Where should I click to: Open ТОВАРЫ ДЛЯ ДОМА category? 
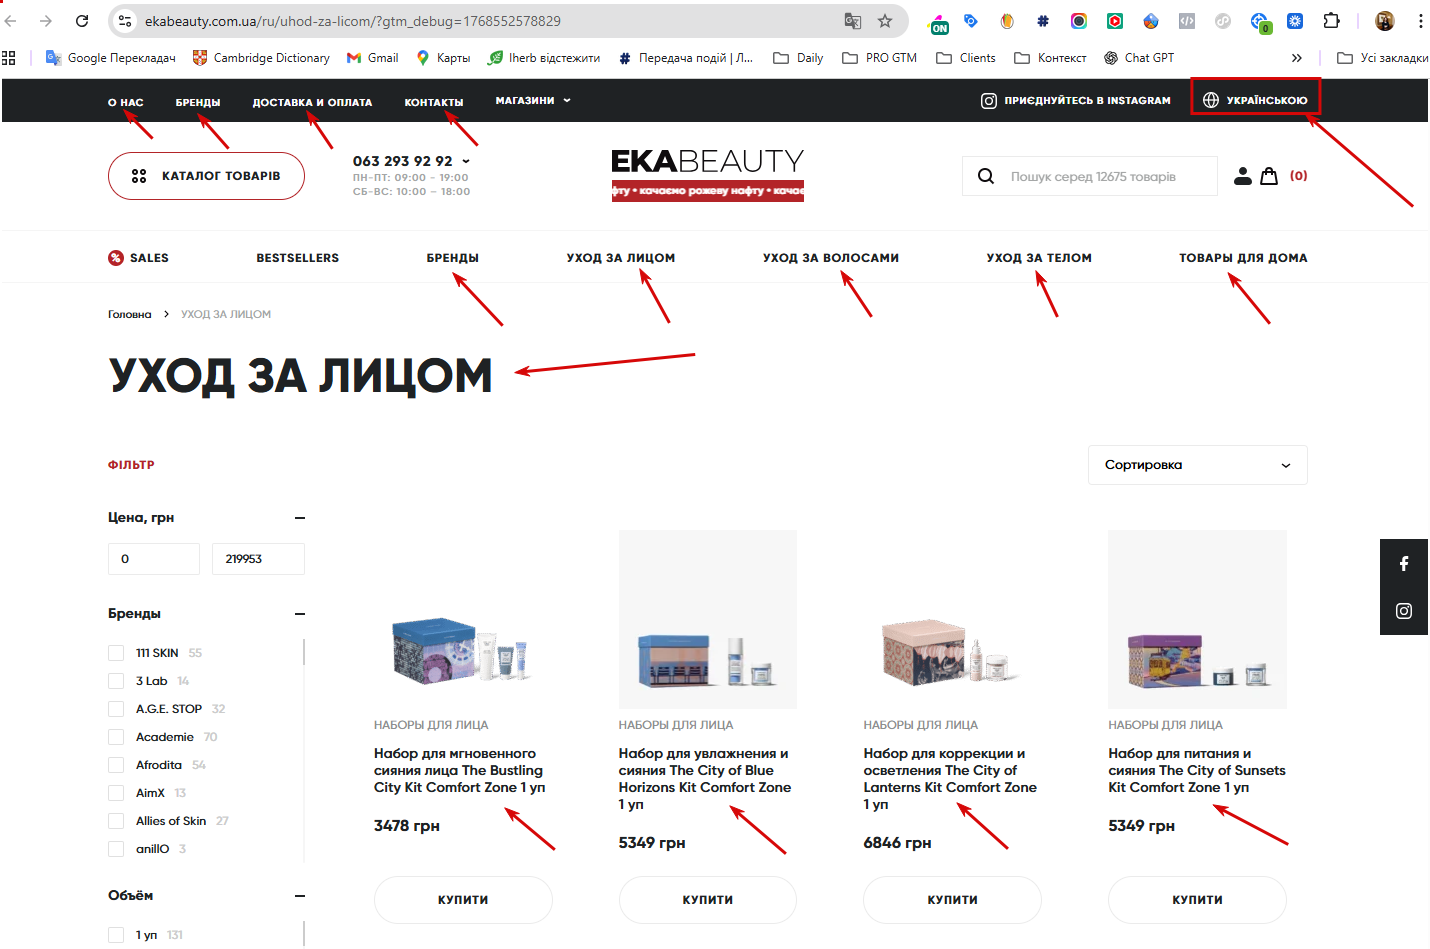point(1243,258)
